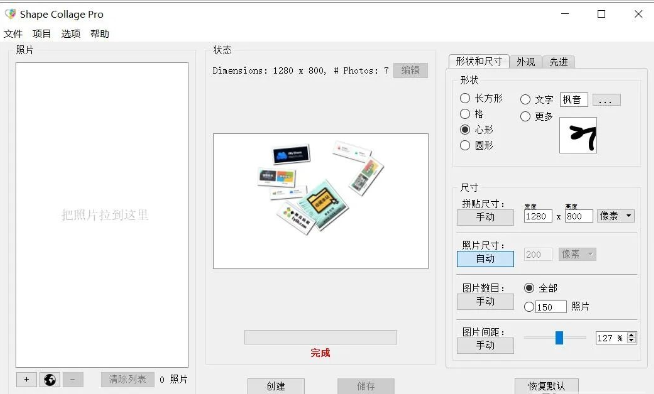The width and height of the screenshot is (654, 394).
Task: Switch to the 先进 tab
Action: coord(558,62)
